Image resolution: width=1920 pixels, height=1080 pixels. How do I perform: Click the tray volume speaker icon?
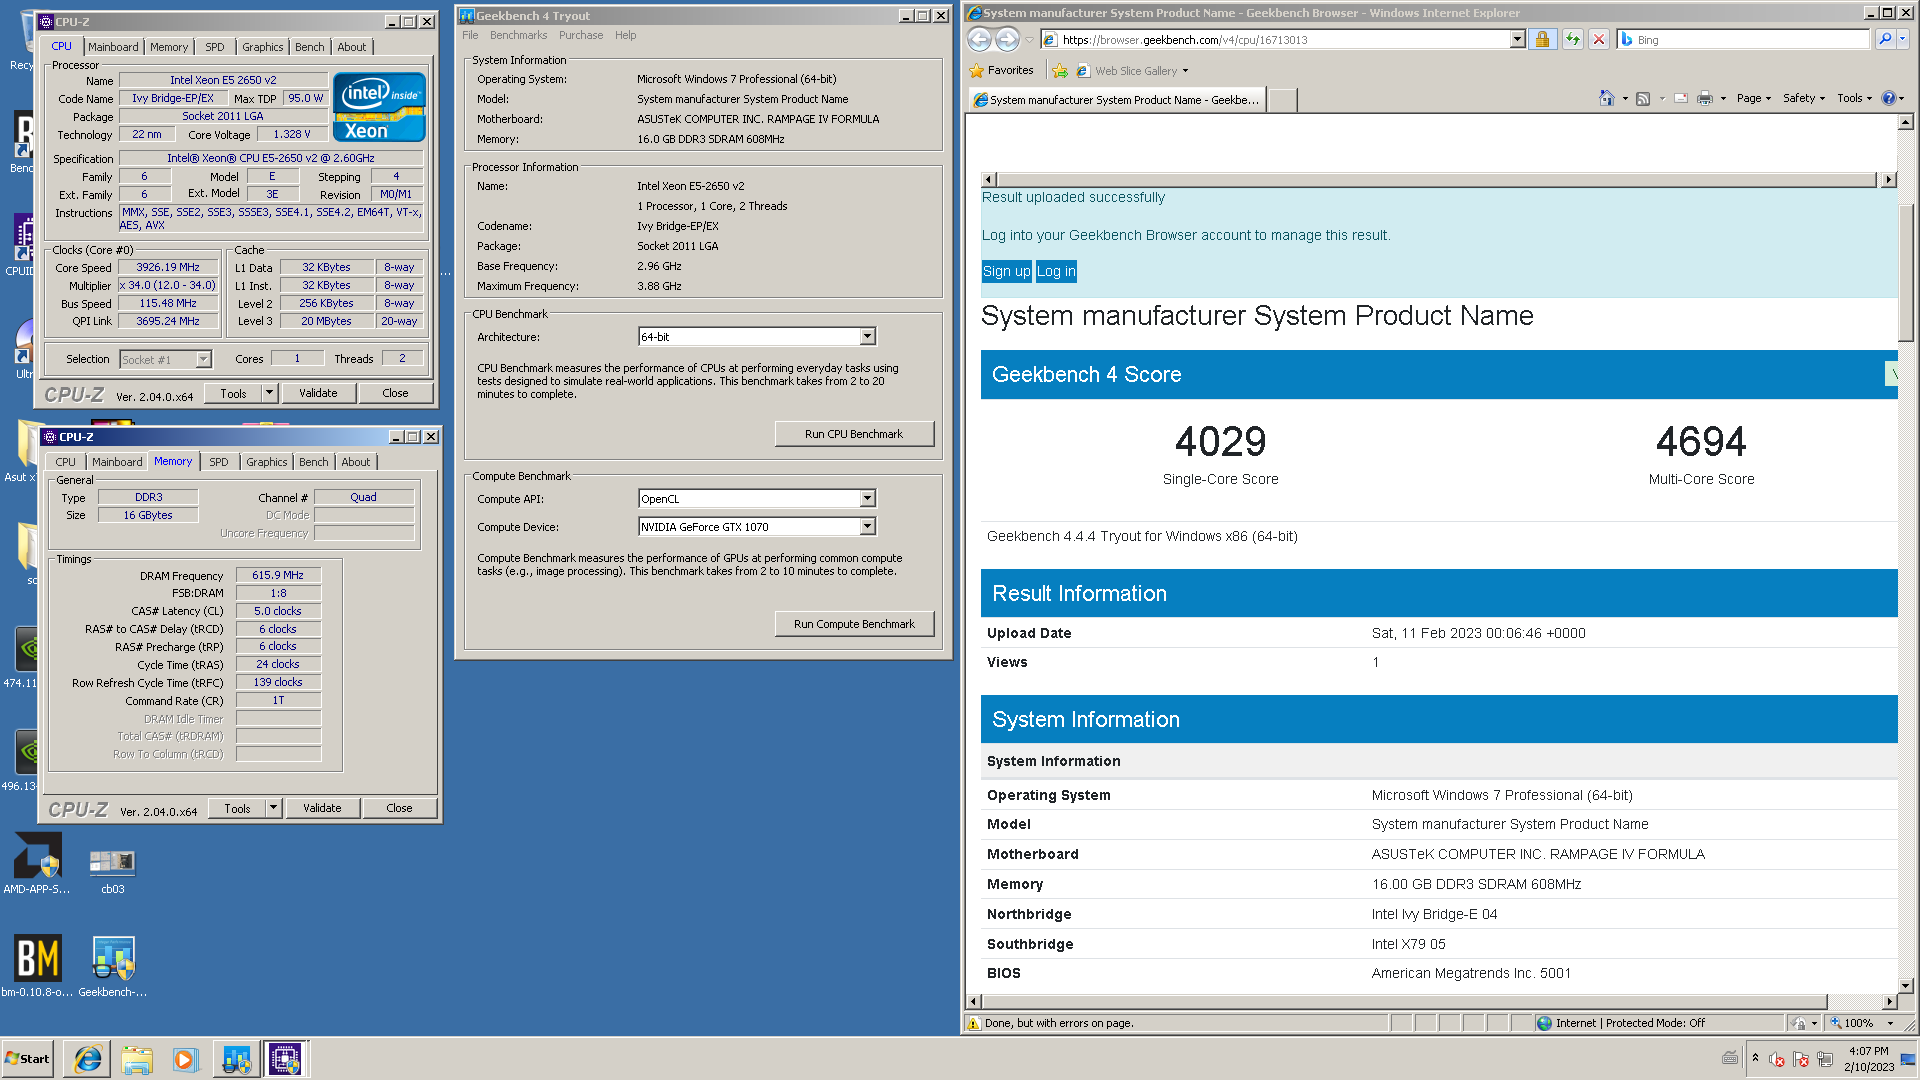[x=1776, y=1059]
